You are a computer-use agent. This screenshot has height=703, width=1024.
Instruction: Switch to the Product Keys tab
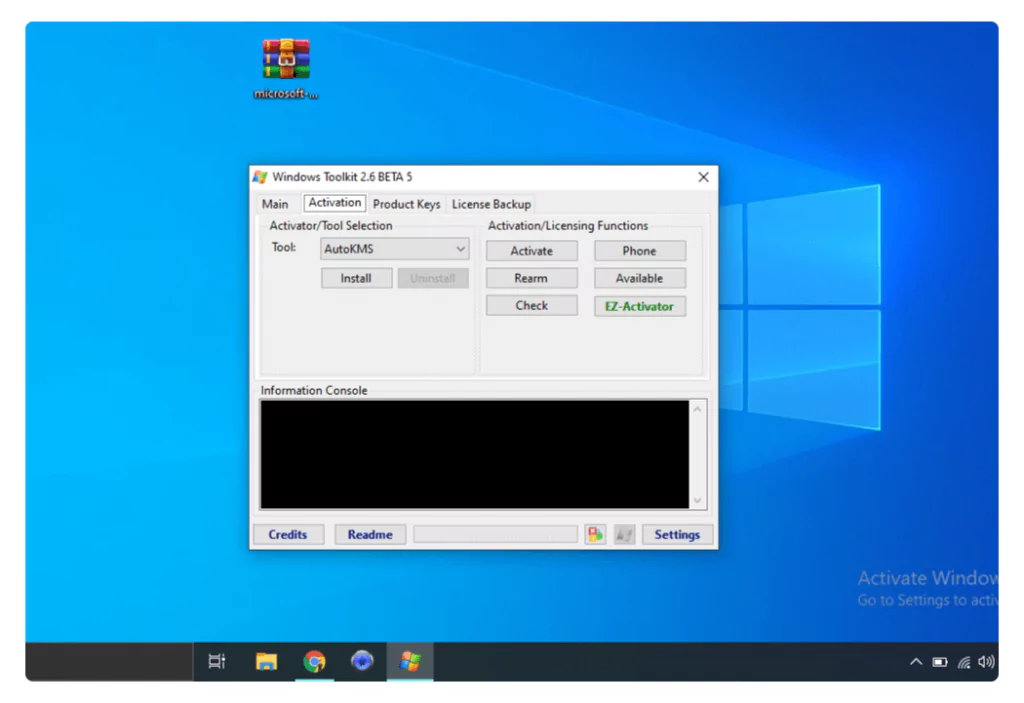click(x=406, y=203)
